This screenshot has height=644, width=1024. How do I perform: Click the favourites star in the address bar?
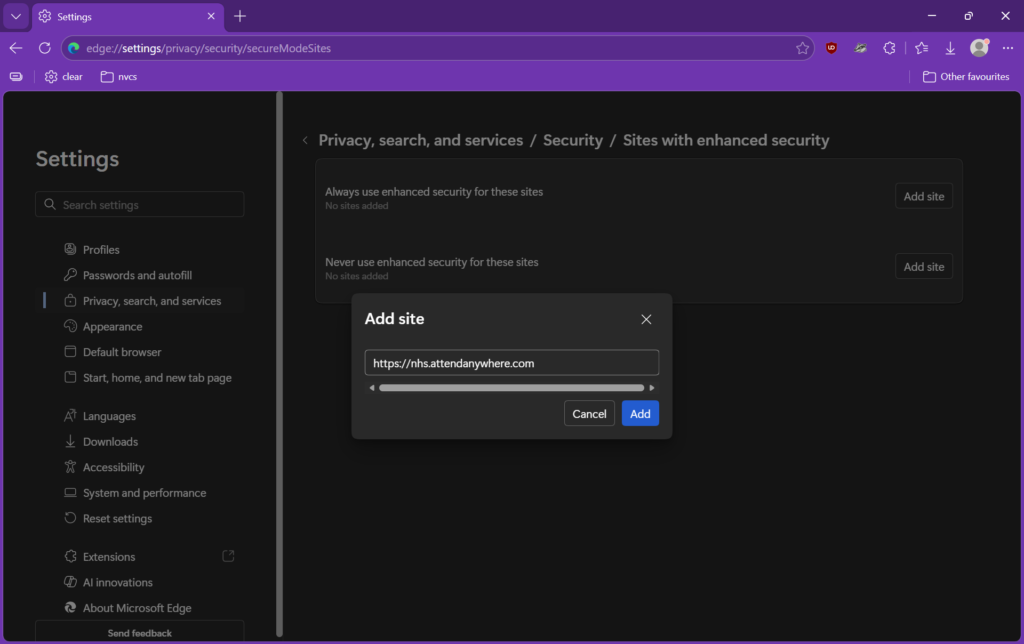tap(803, 47)
